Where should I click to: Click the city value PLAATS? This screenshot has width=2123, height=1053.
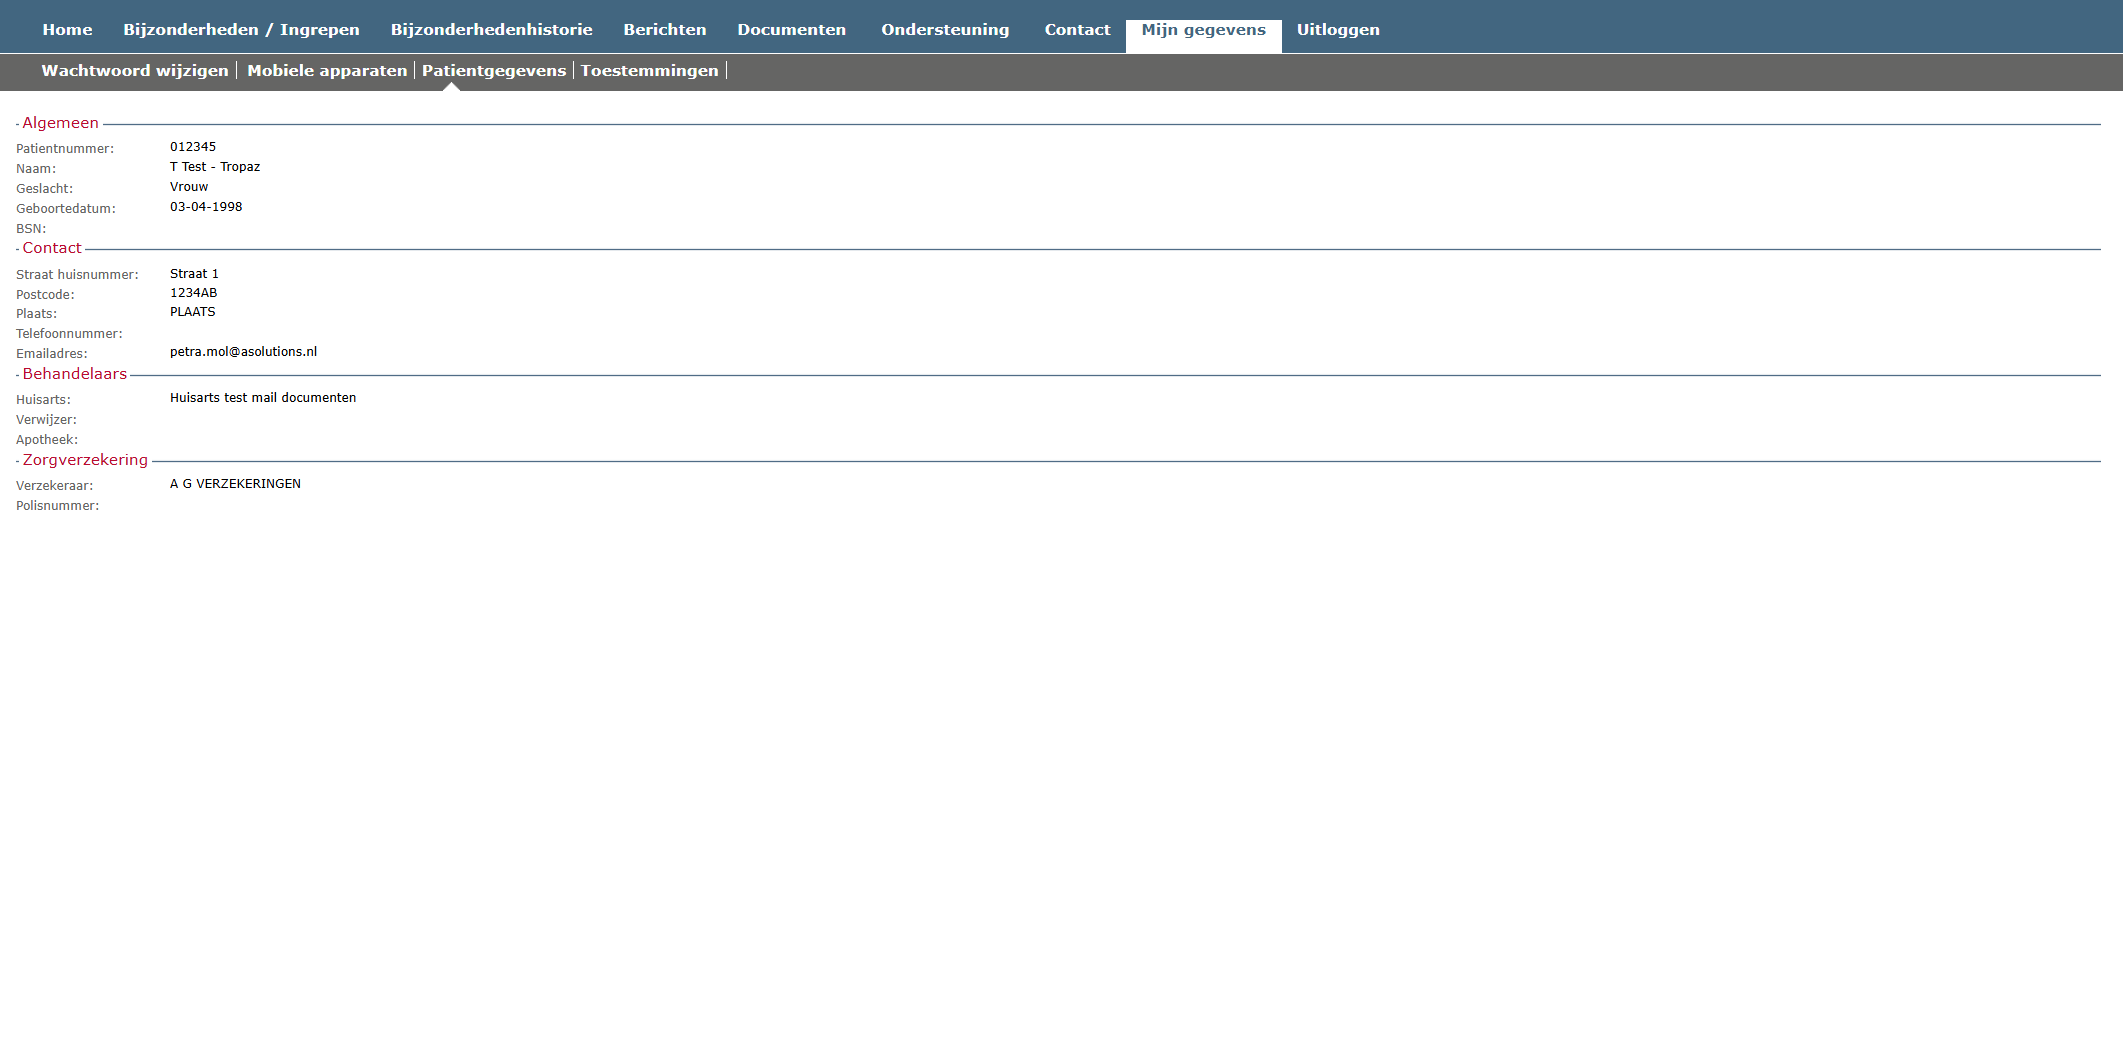(193, 312)
